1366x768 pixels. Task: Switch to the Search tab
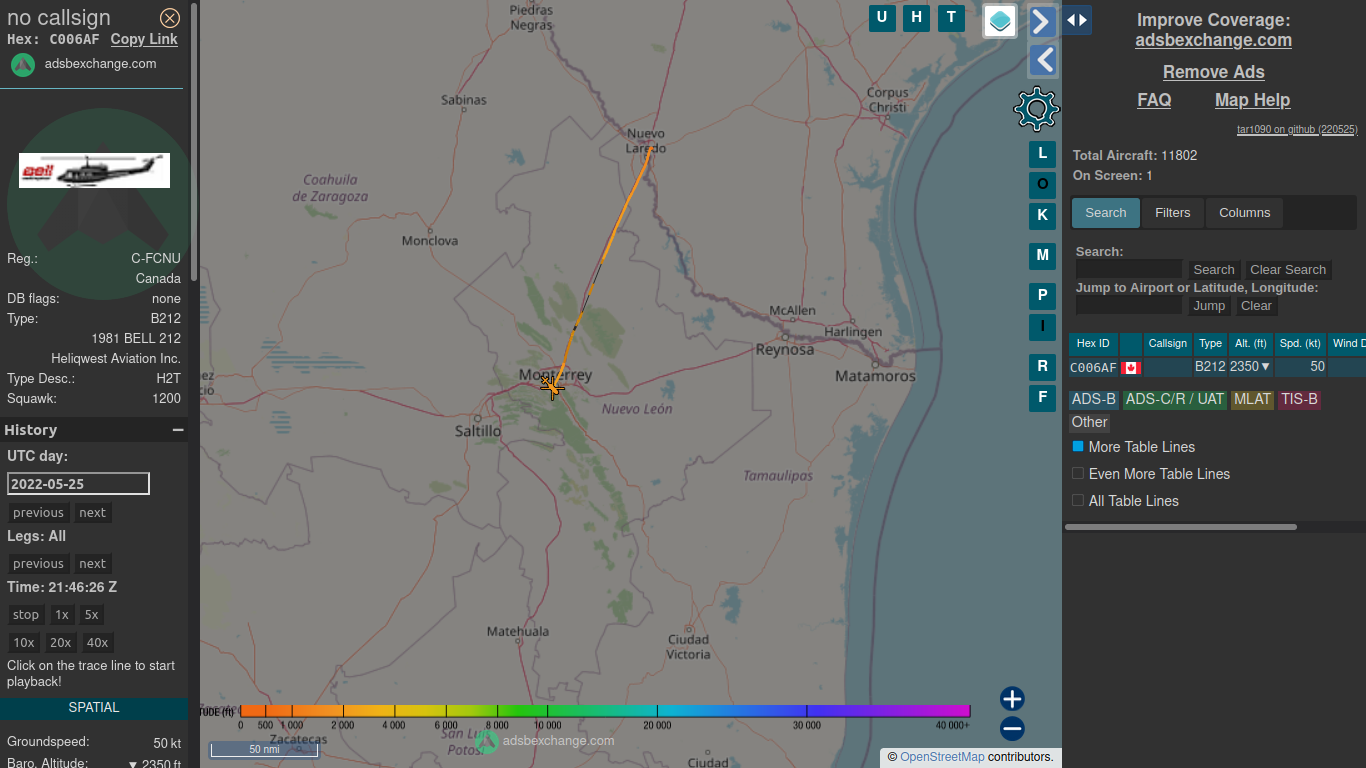(x=1106, y=213)
